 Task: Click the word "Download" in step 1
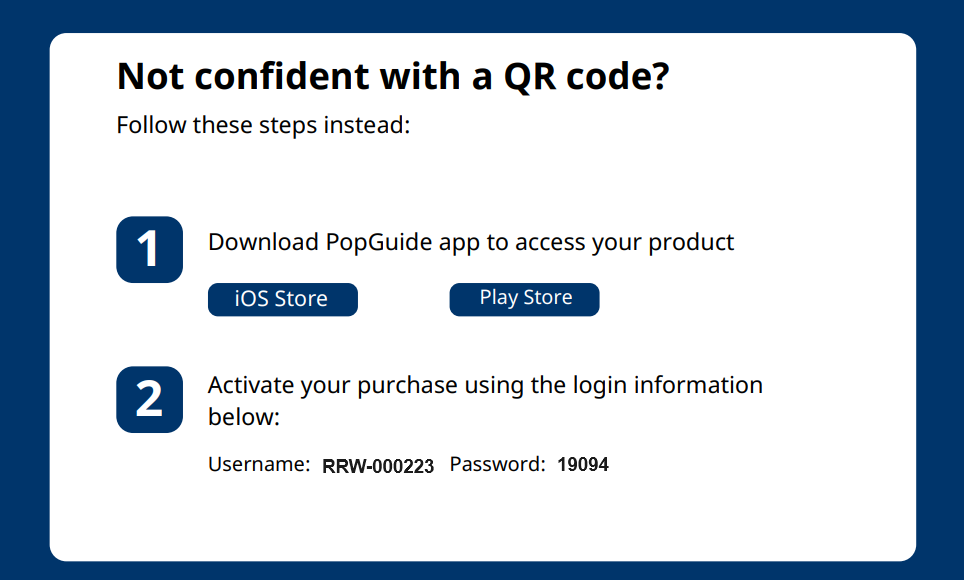pyautogui.click(x=263, y=242)
